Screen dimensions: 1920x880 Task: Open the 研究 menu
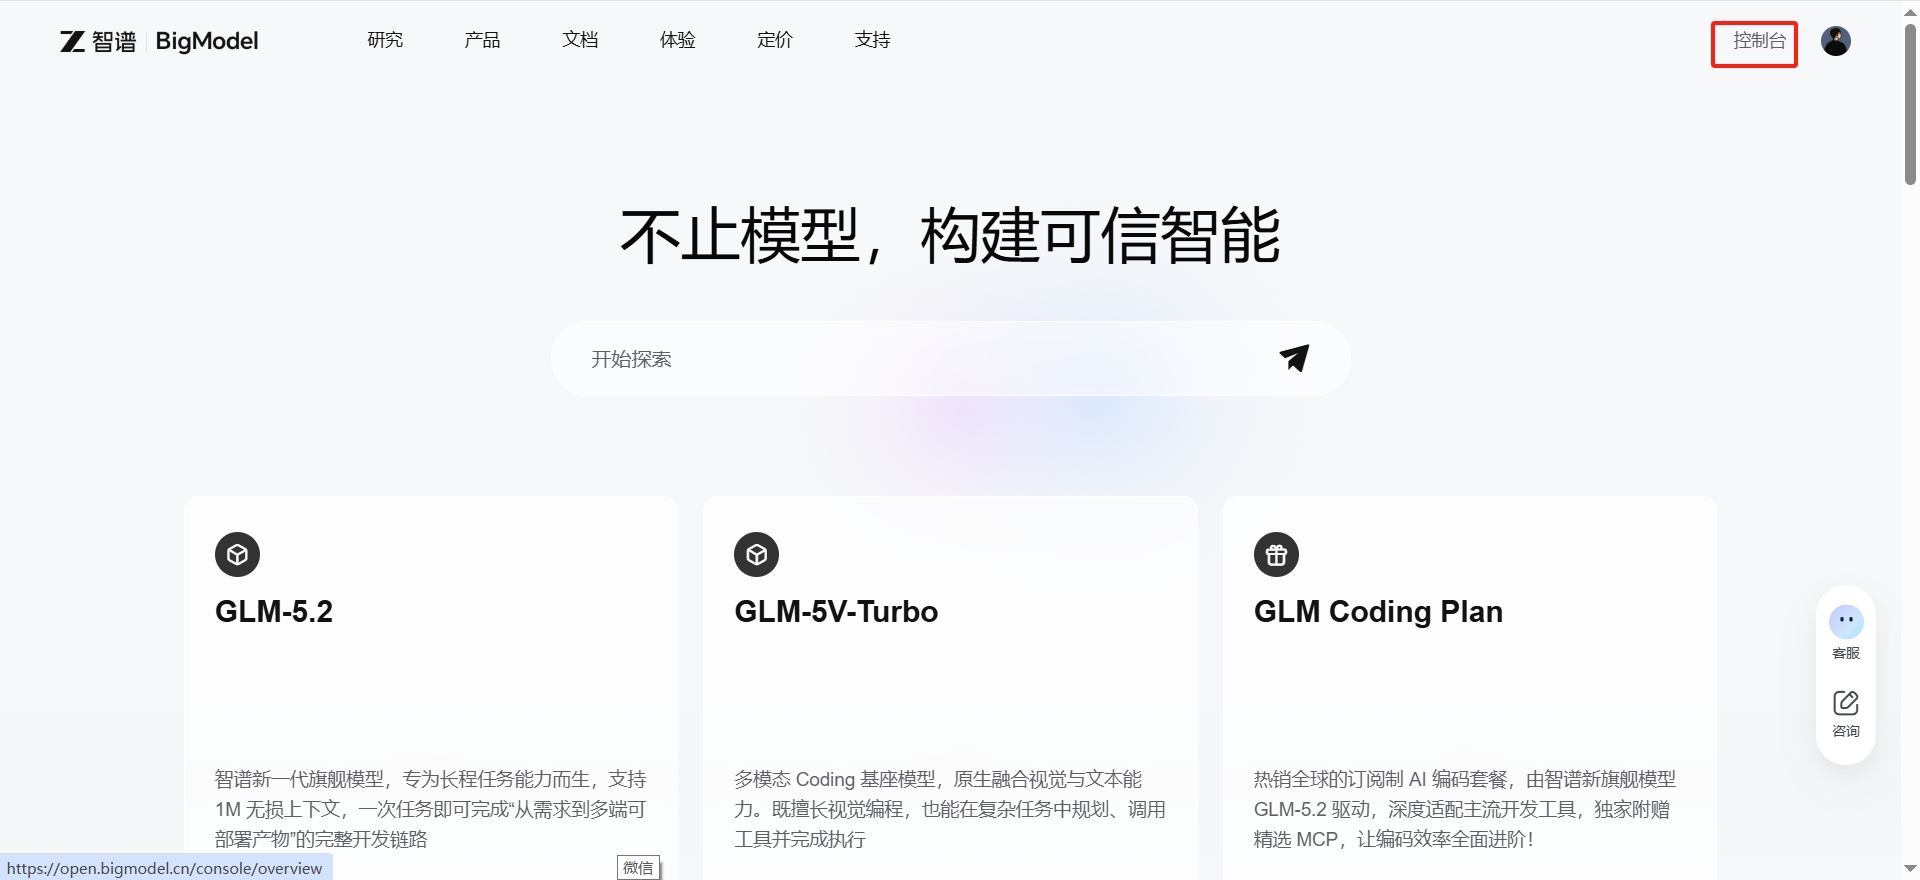tap(385, 40)
